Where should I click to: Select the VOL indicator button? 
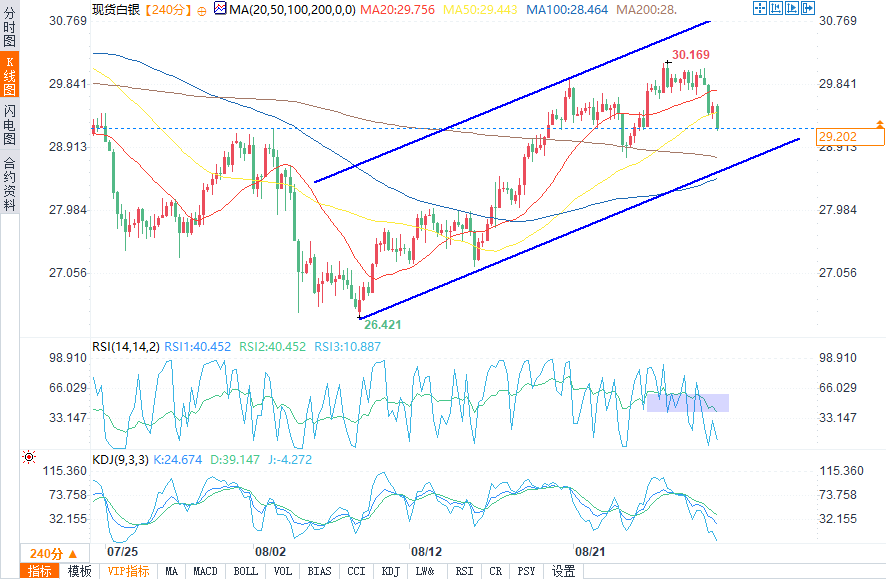283,571
